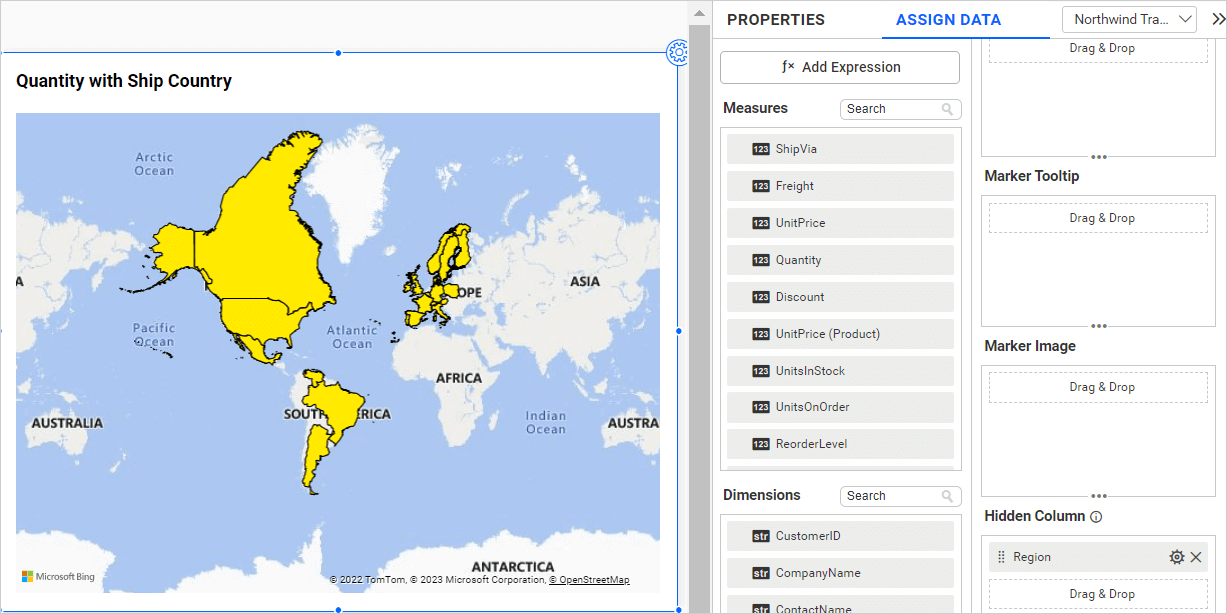Expand the Marker Image section resize dots
Screen dimensions: 1227x614
click(x=1099, y=496)
